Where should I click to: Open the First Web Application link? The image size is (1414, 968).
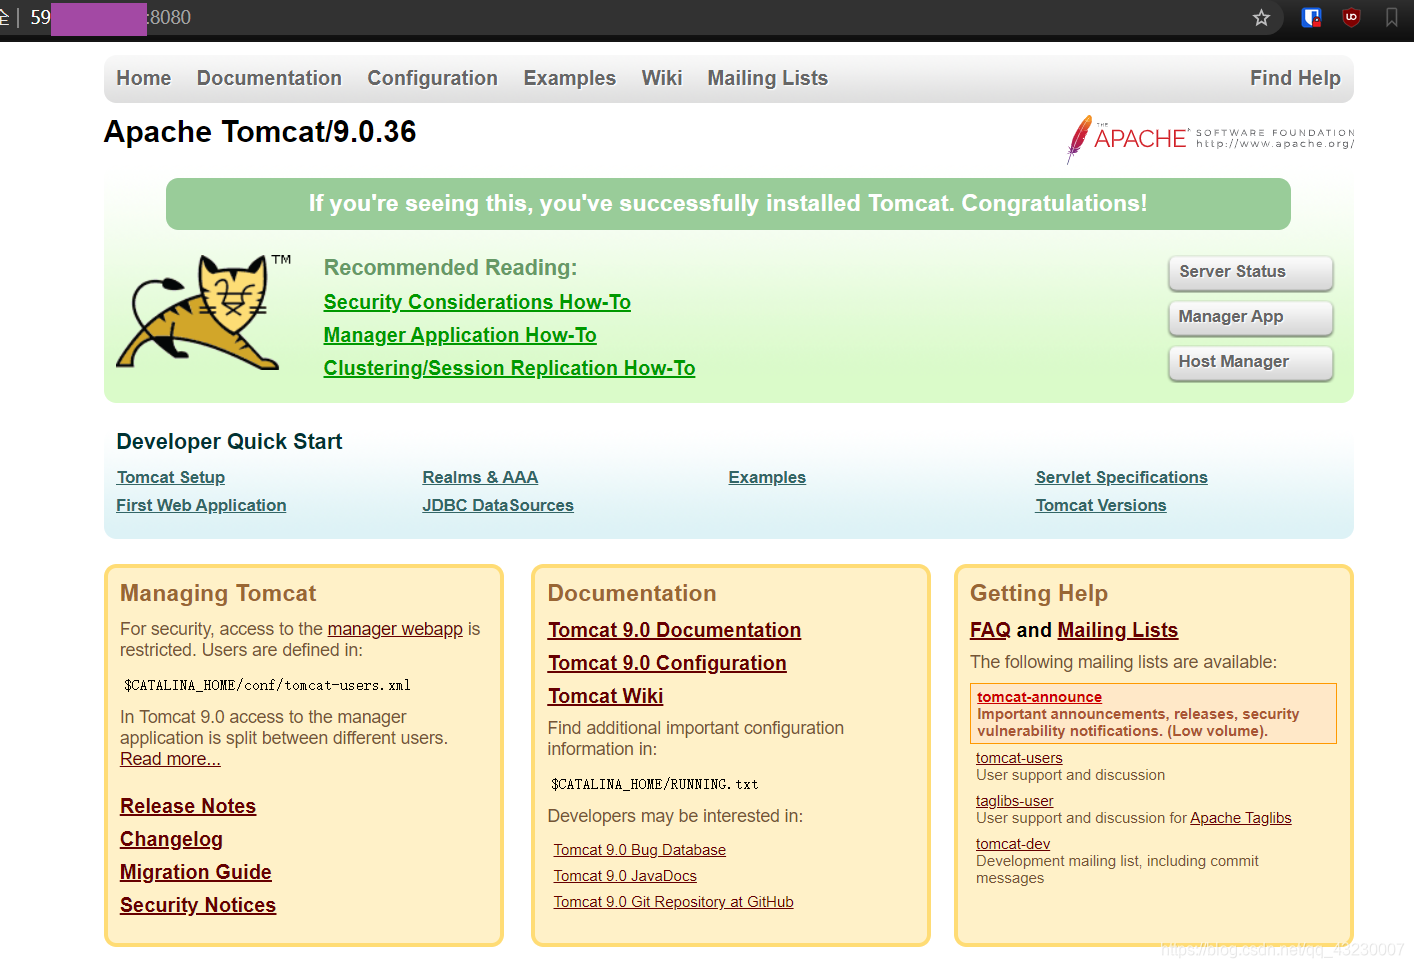pos(201,506)
